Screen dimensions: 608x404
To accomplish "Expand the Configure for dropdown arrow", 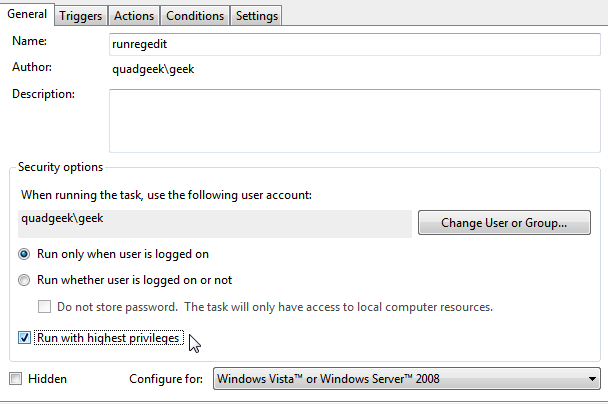I will coord(592,379).
